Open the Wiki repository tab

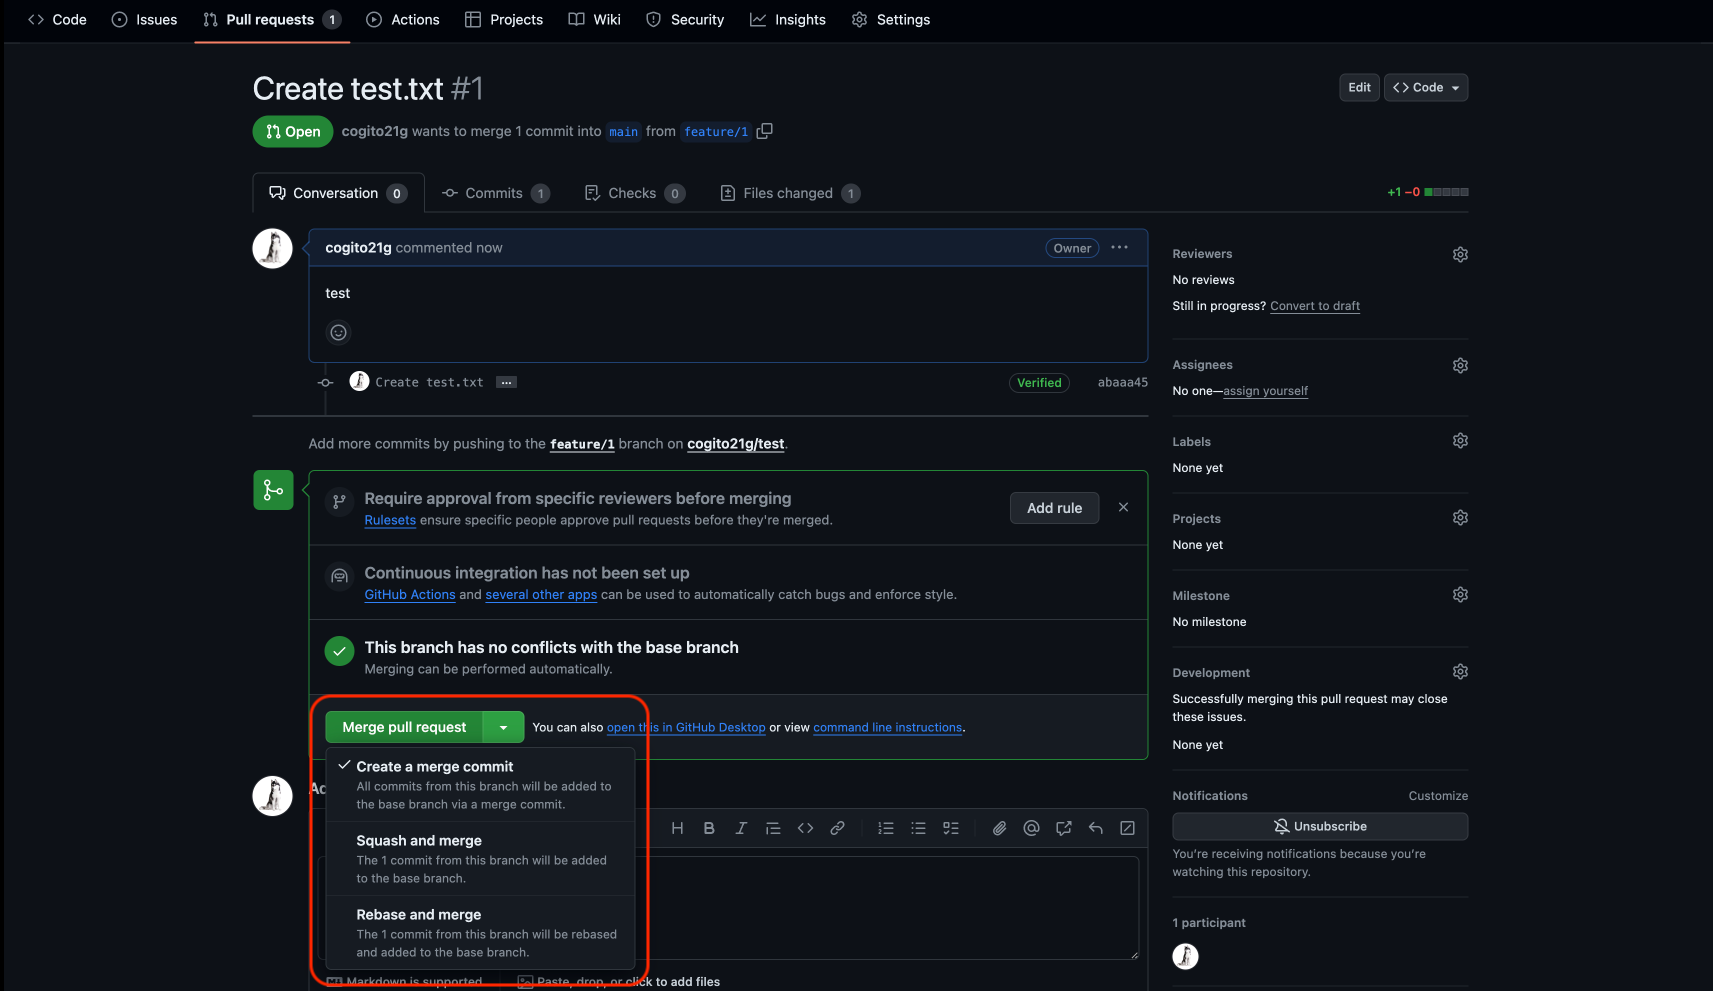pos(595,19)
